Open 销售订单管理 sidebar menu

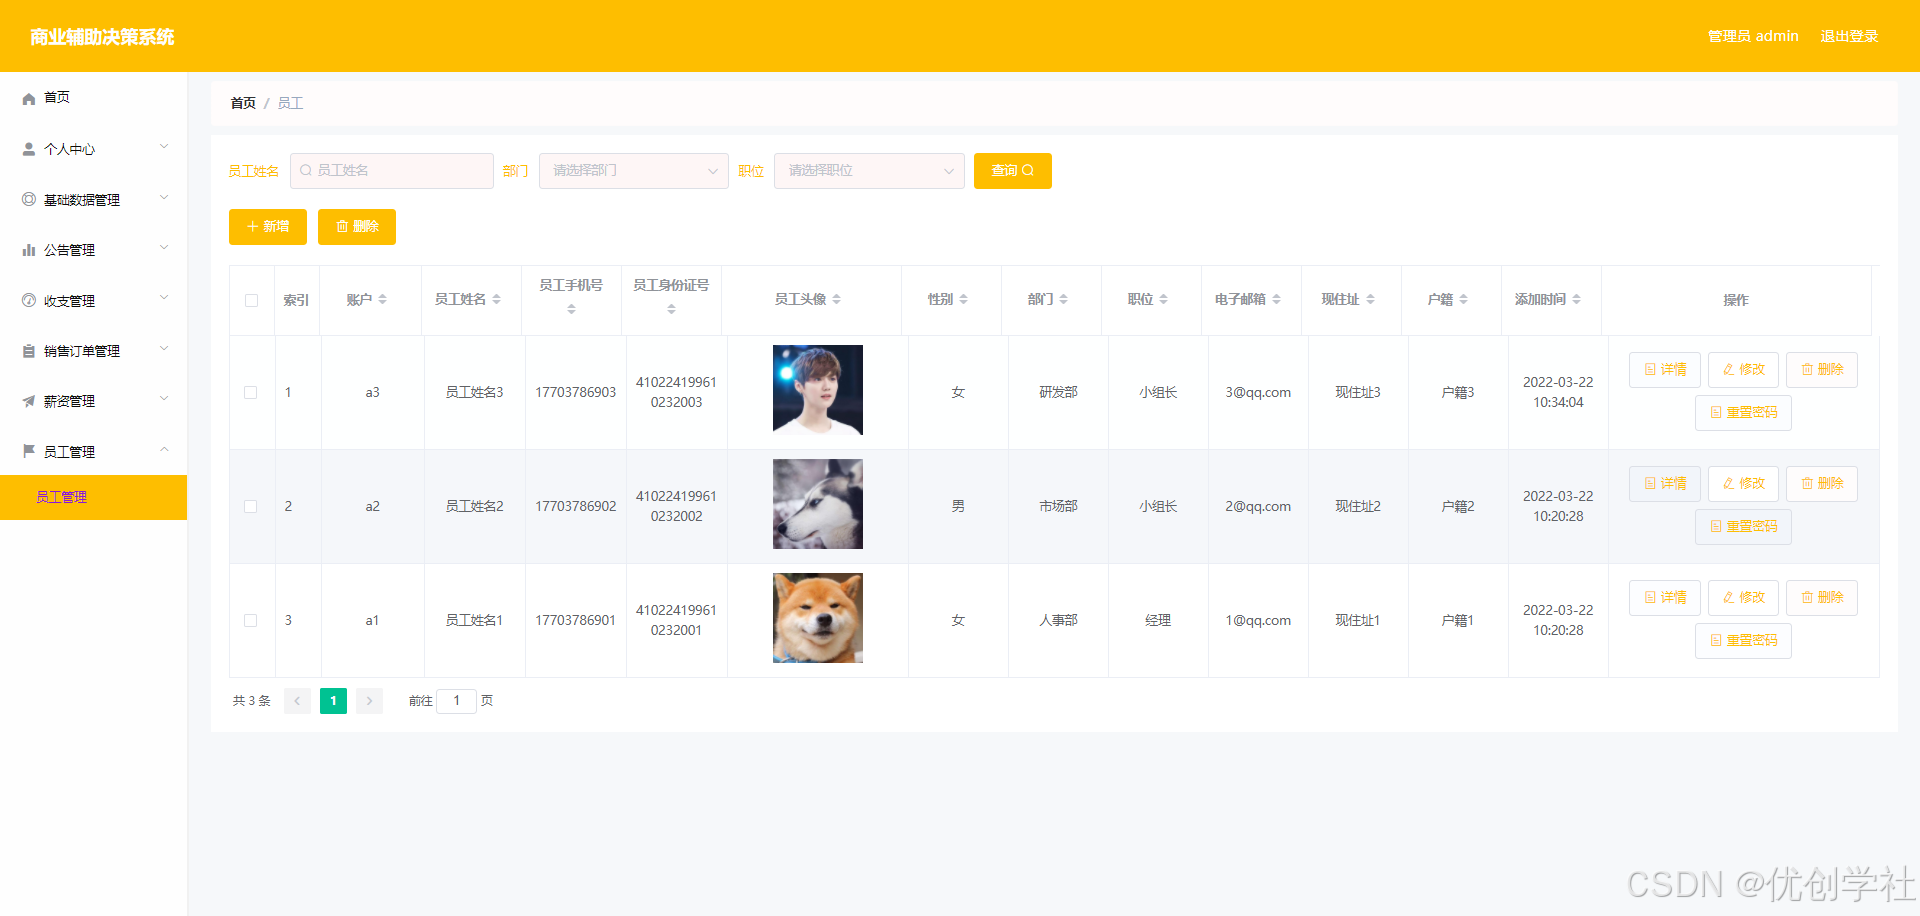point(93,351)
